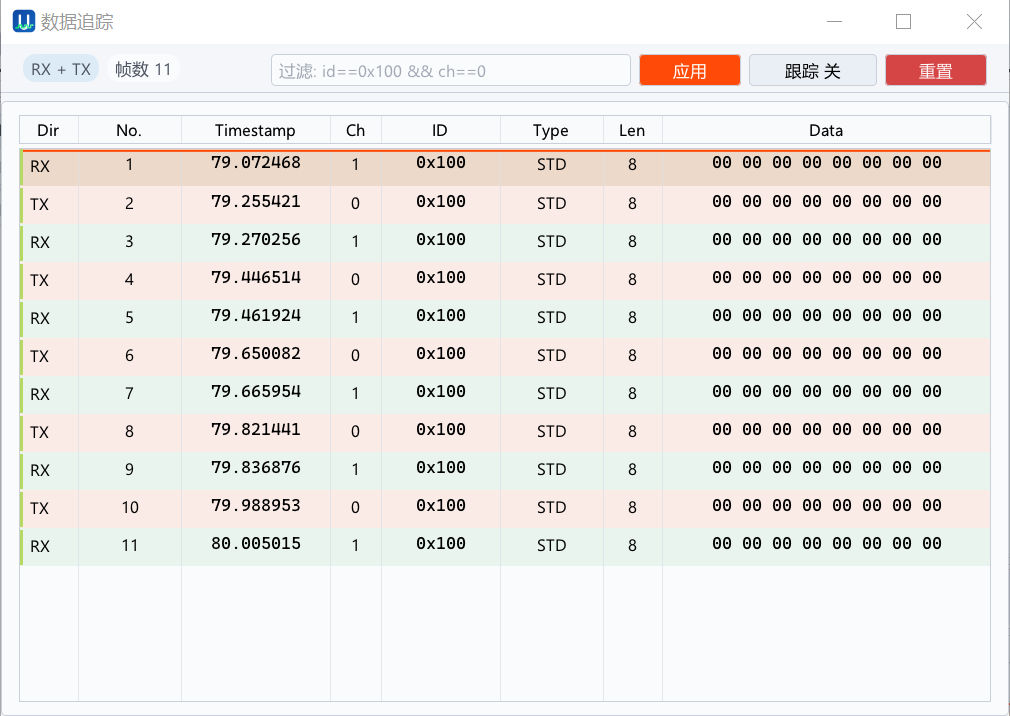Viewport: 1010px width, 716px height.
Task: Click frame number 5 cell
Action: [129, 317]
